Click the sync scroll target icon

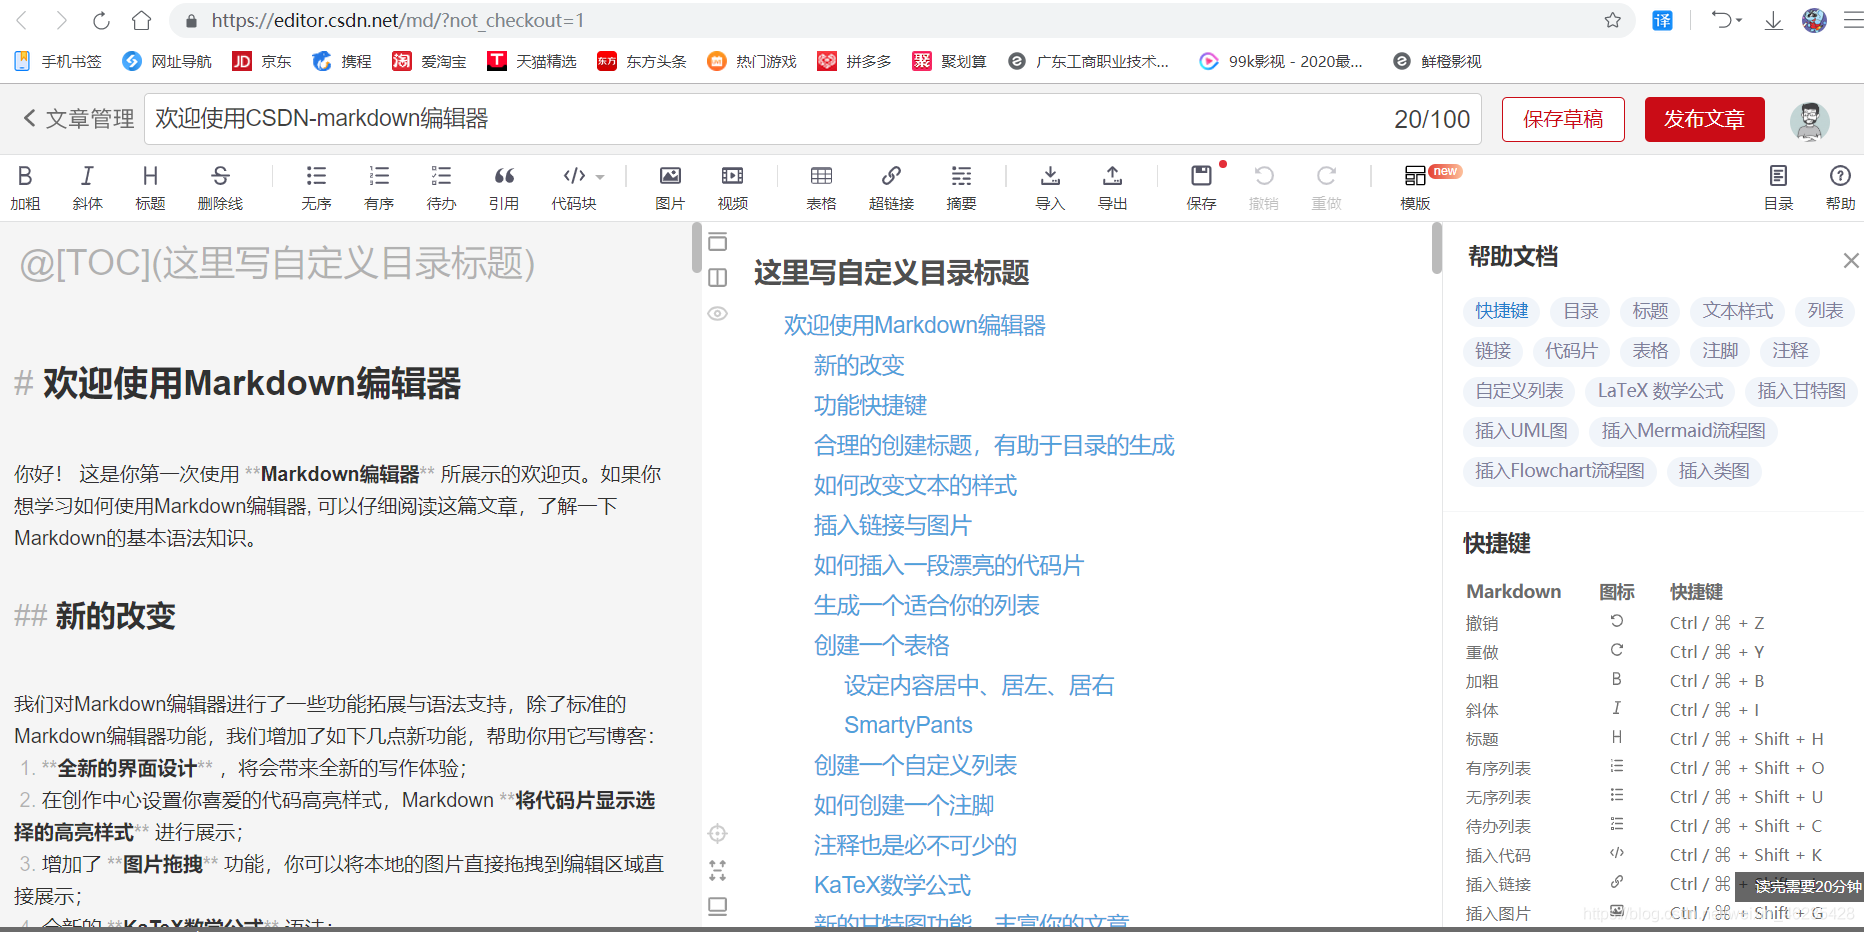[x=717, y=833]
